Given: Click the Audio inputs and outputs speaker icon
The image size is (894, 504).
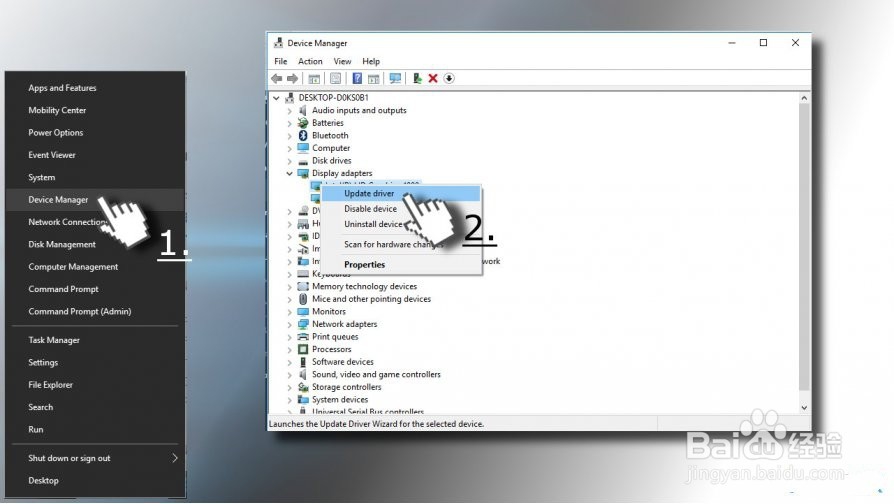Looking at the screenshot, I should (303, 111).
